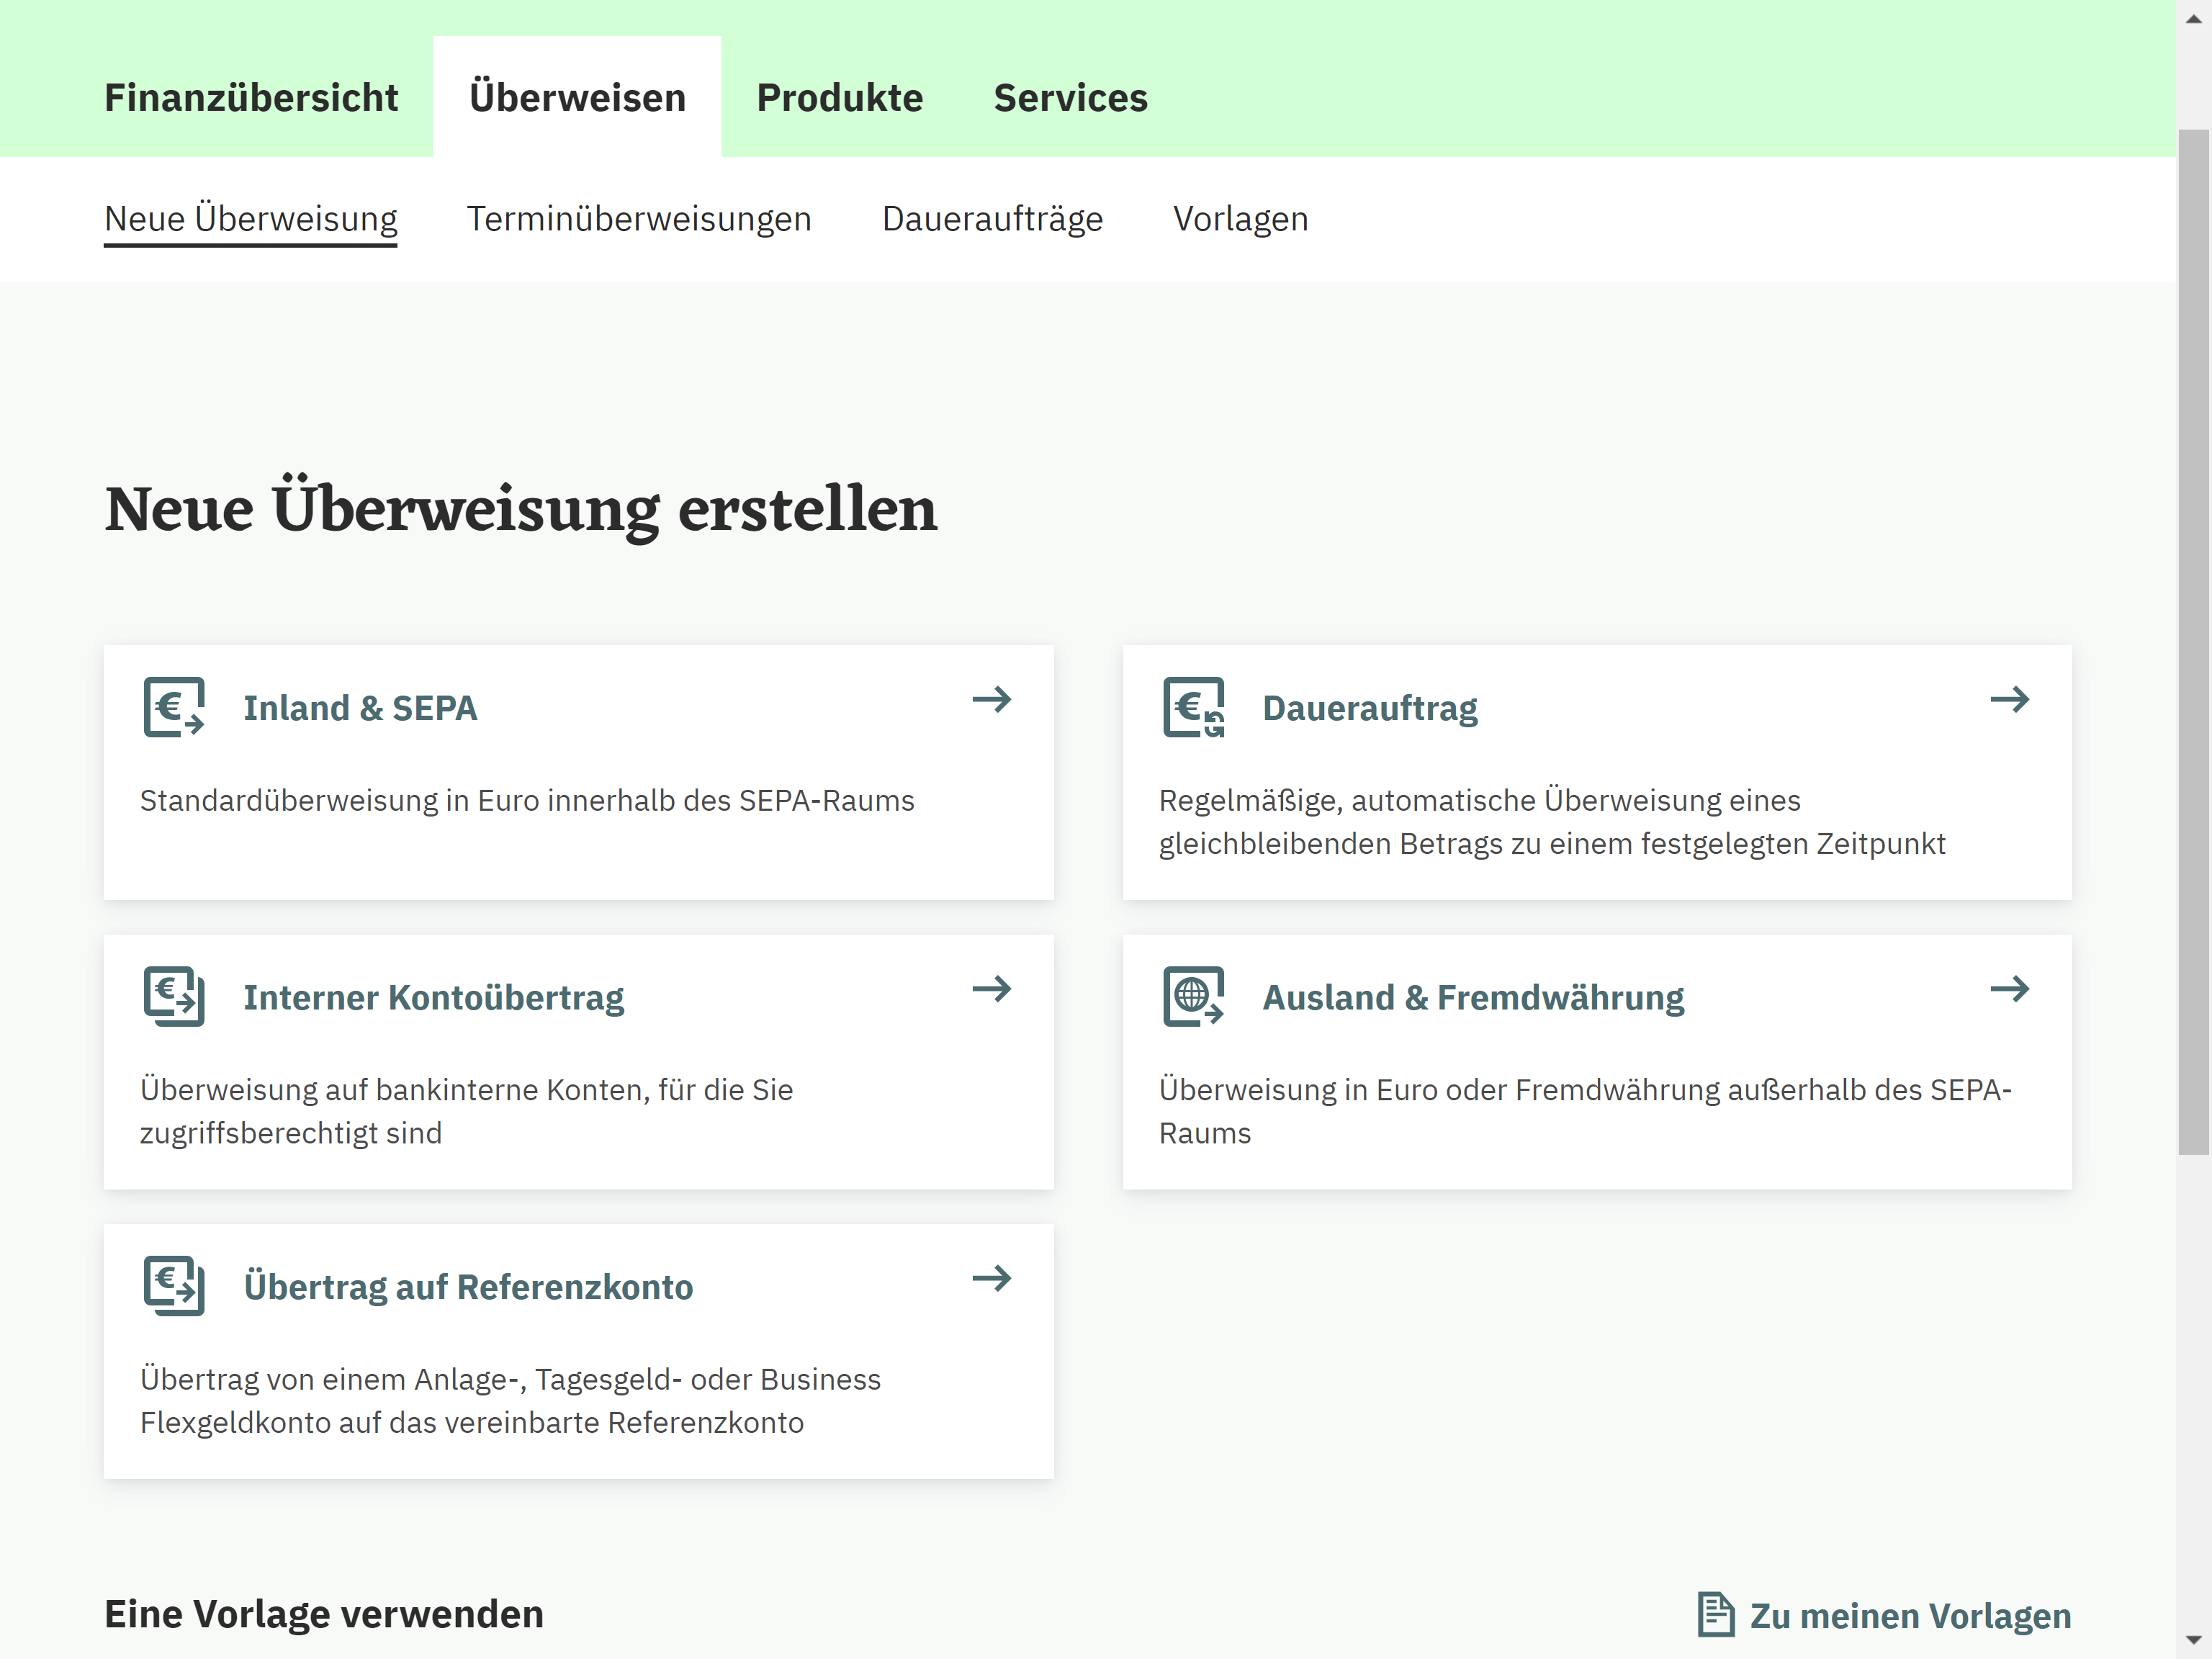Select Neue Überweisung sub-navigation item

point(251,219)
